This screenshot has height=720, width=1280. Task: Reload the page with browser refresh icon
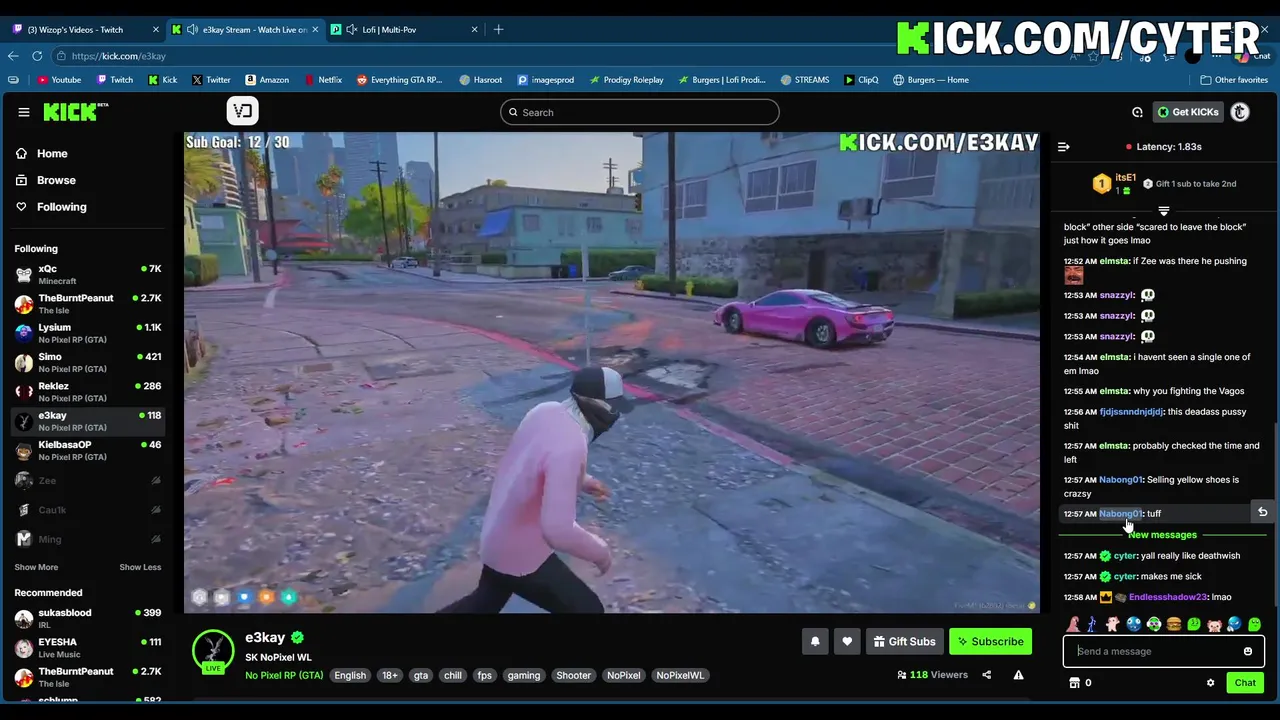[x=39, y=56]
